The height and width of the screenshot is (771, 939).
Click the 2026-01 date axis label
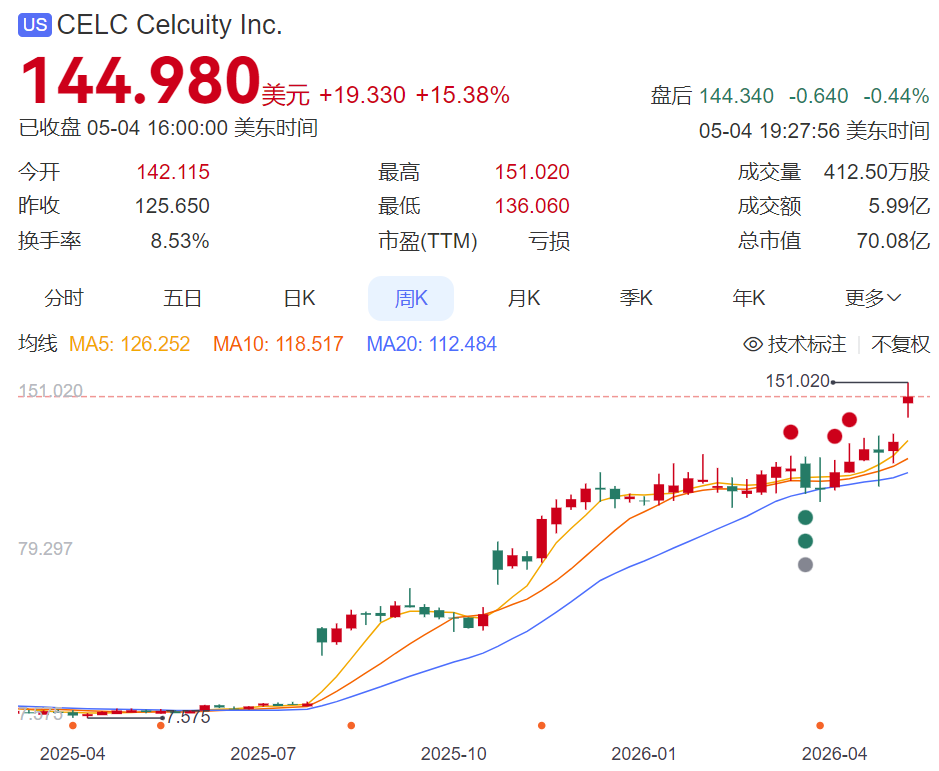[x=644, y=754]
